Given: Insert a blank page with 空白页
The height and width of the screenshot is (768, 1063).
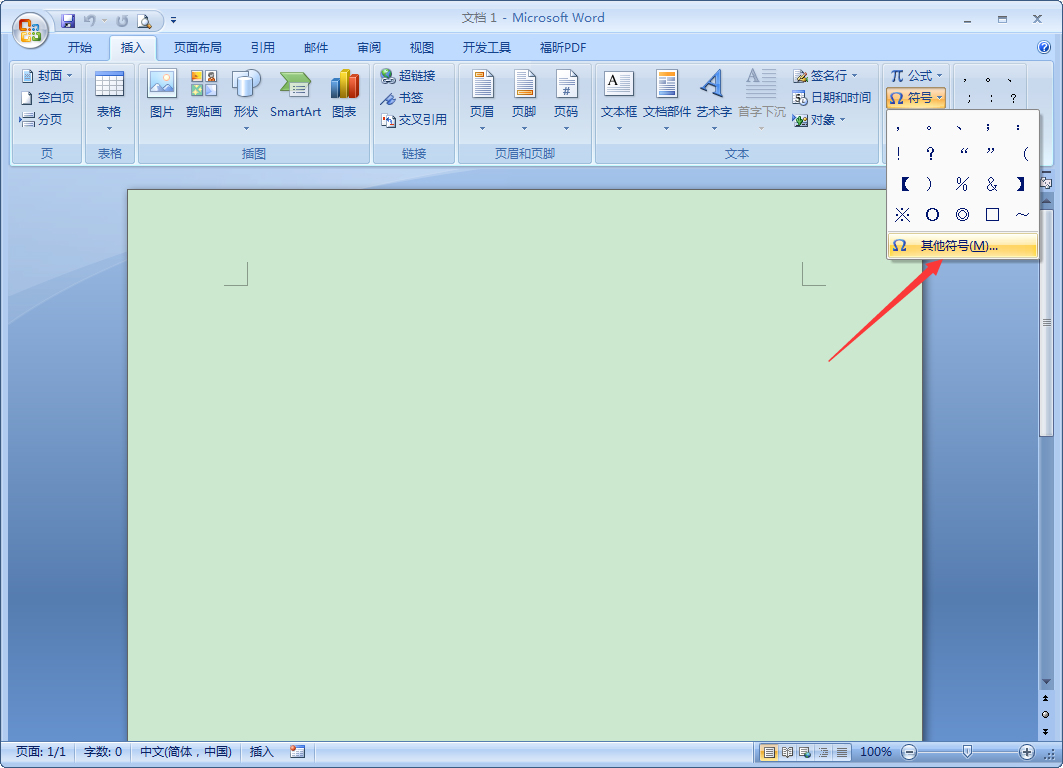Looking at the screenshot, I should [48, 97].
